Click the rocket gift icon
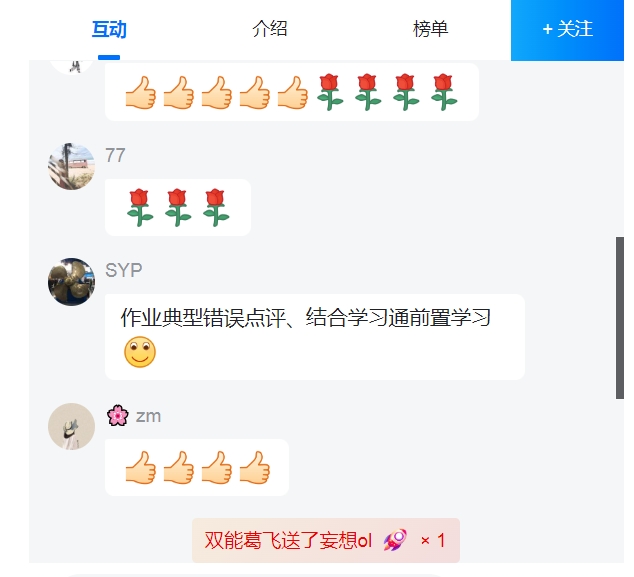 click(x=395, y=540)
